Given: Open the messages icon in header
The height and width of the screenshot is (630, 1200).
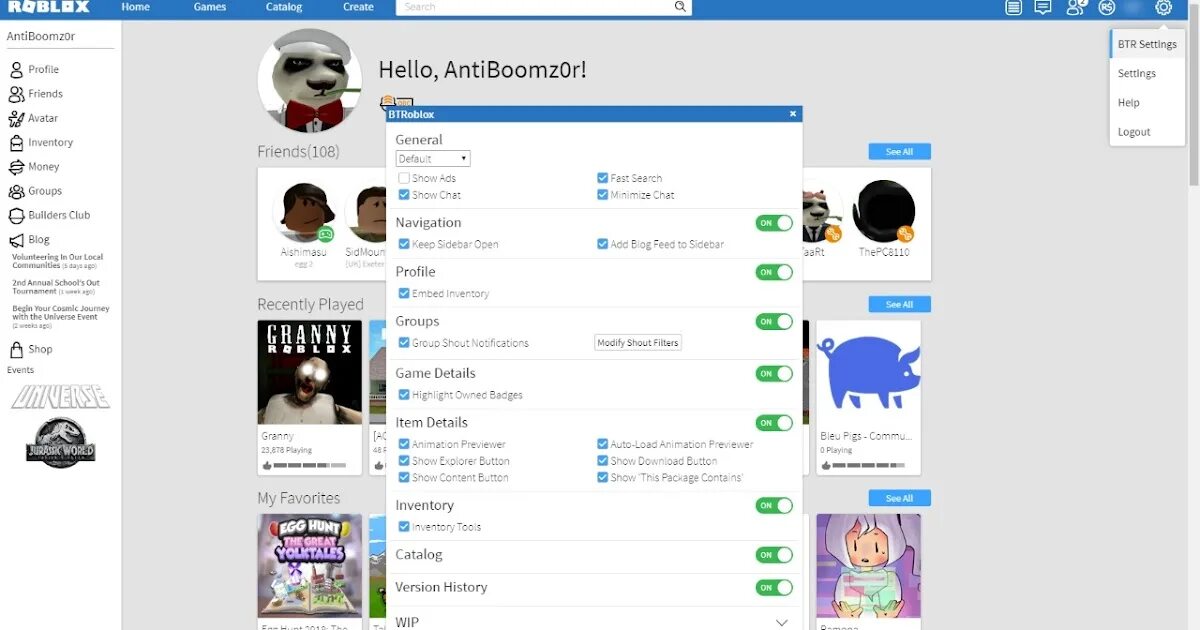Looking at the screenshot, I should click(1043, 7).
